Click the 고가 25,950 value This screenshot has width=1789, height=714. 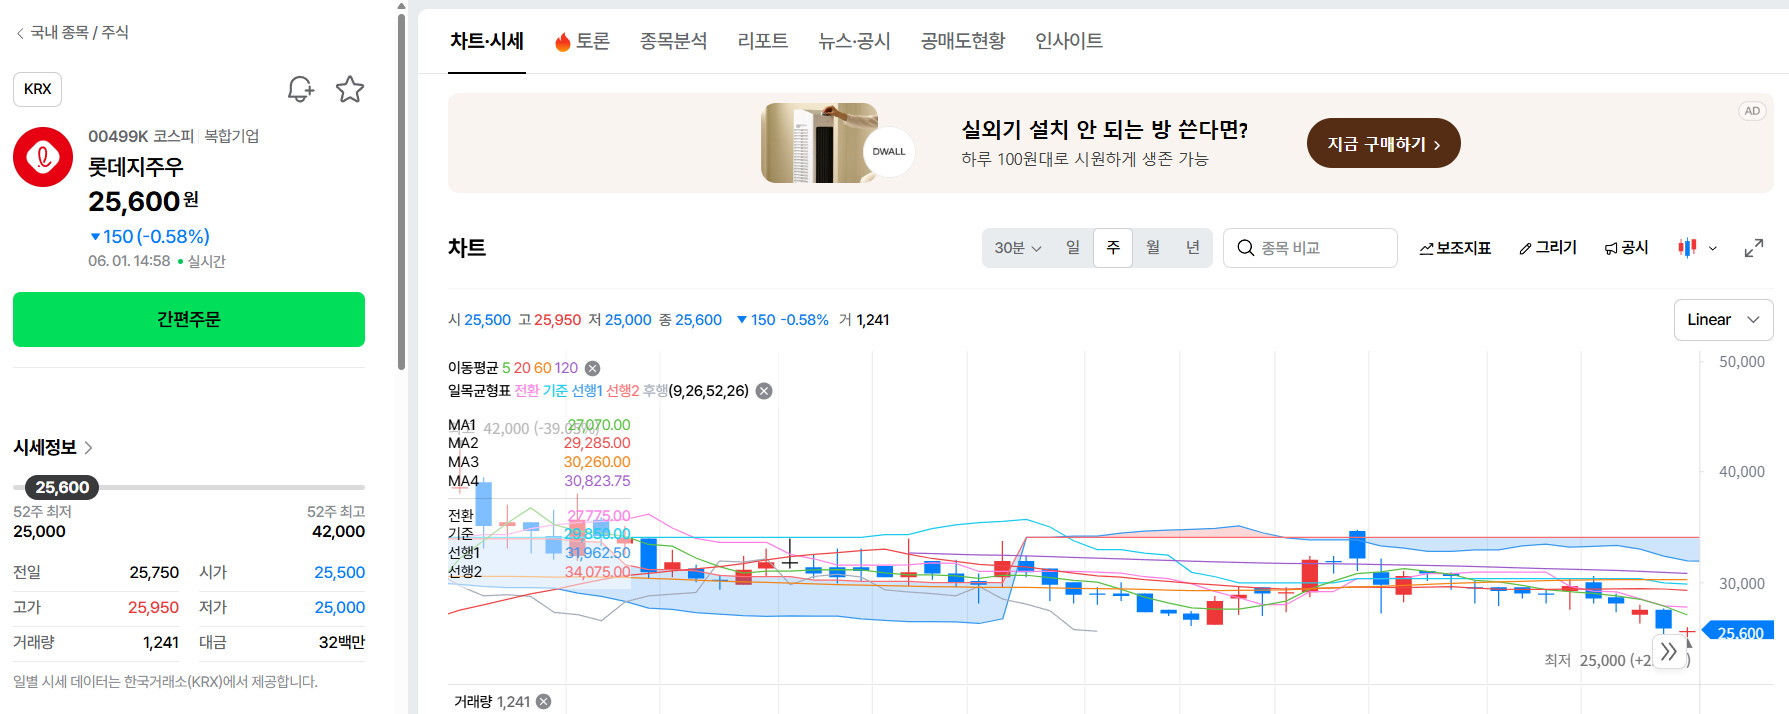pos(153,608)
